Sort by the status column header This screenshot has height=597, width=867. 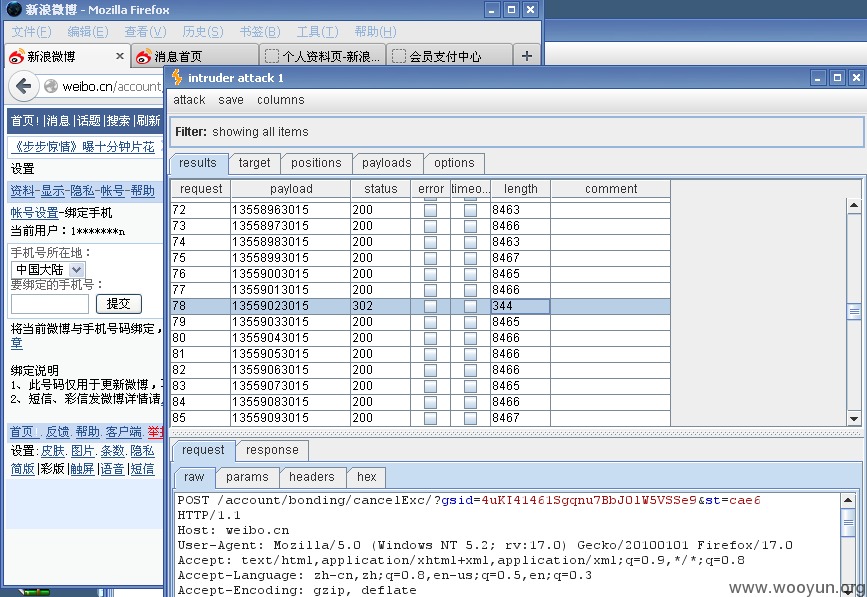pos(380,189)
